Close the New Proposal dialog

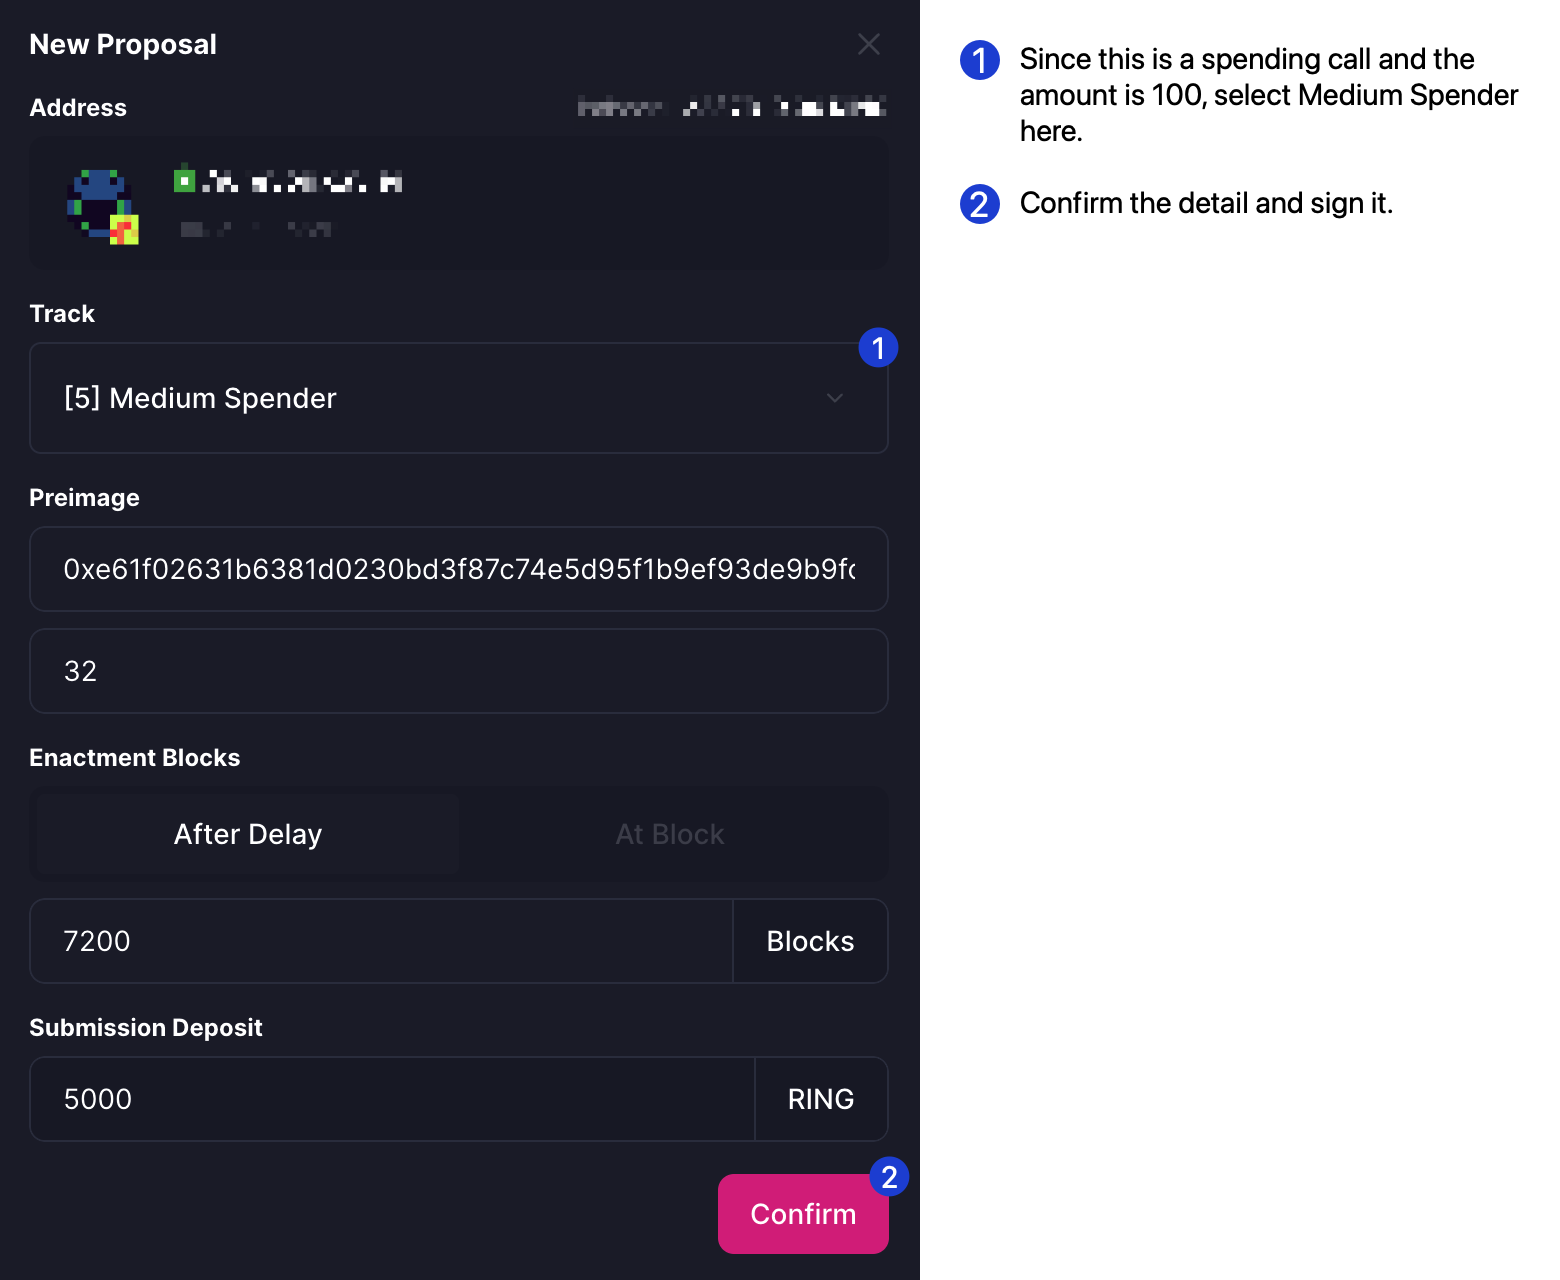coord(868,44)
